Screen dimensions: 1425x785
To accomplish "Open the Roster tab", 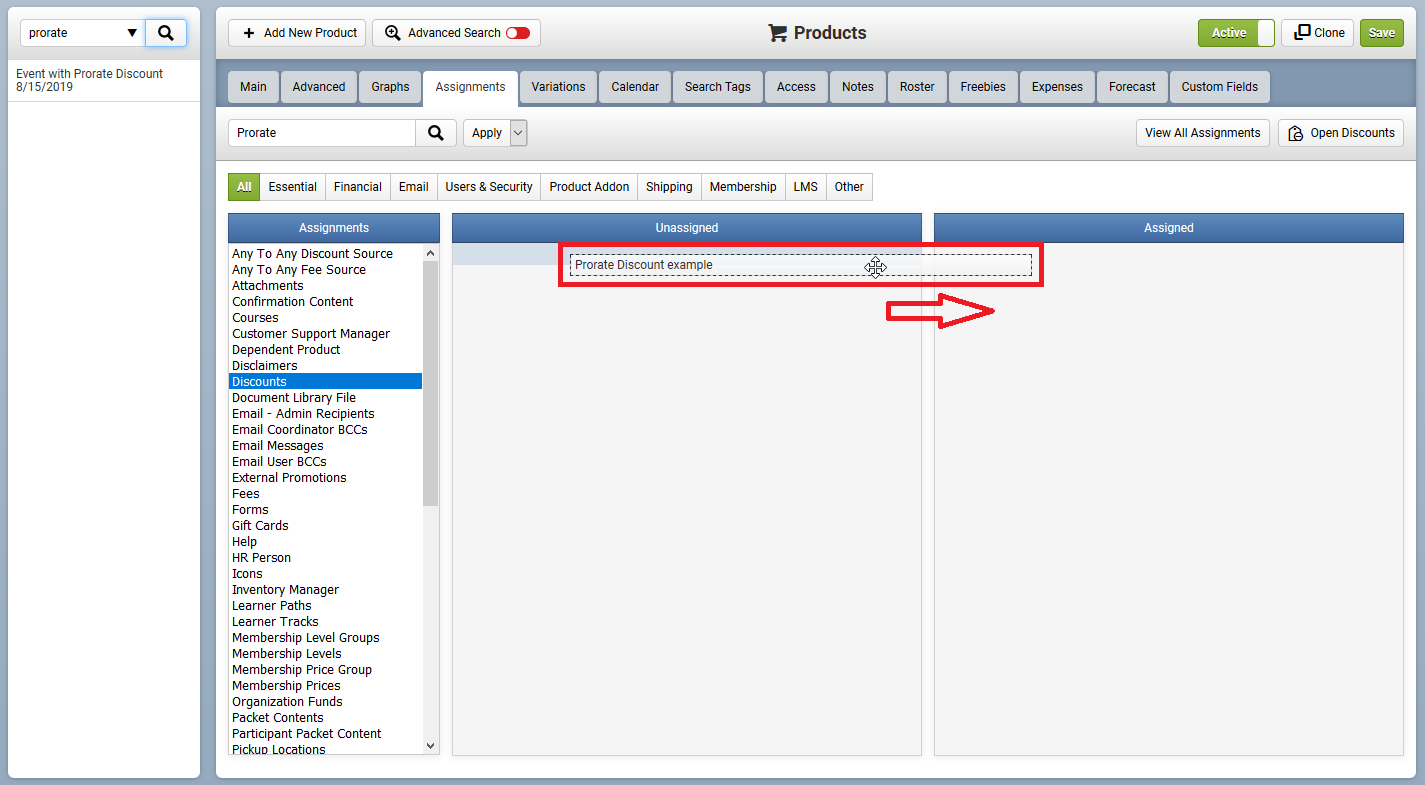I will tap(917, 87).
